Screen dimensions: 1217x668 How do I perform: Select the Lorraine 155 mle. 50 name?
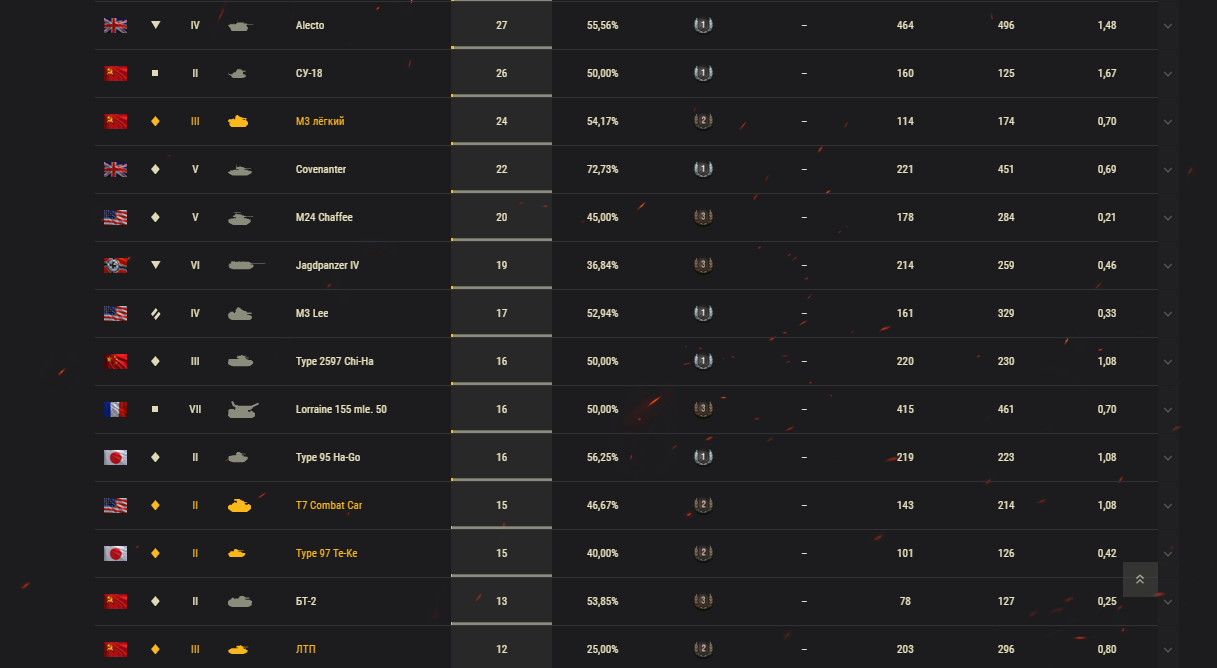click(341, 409)
